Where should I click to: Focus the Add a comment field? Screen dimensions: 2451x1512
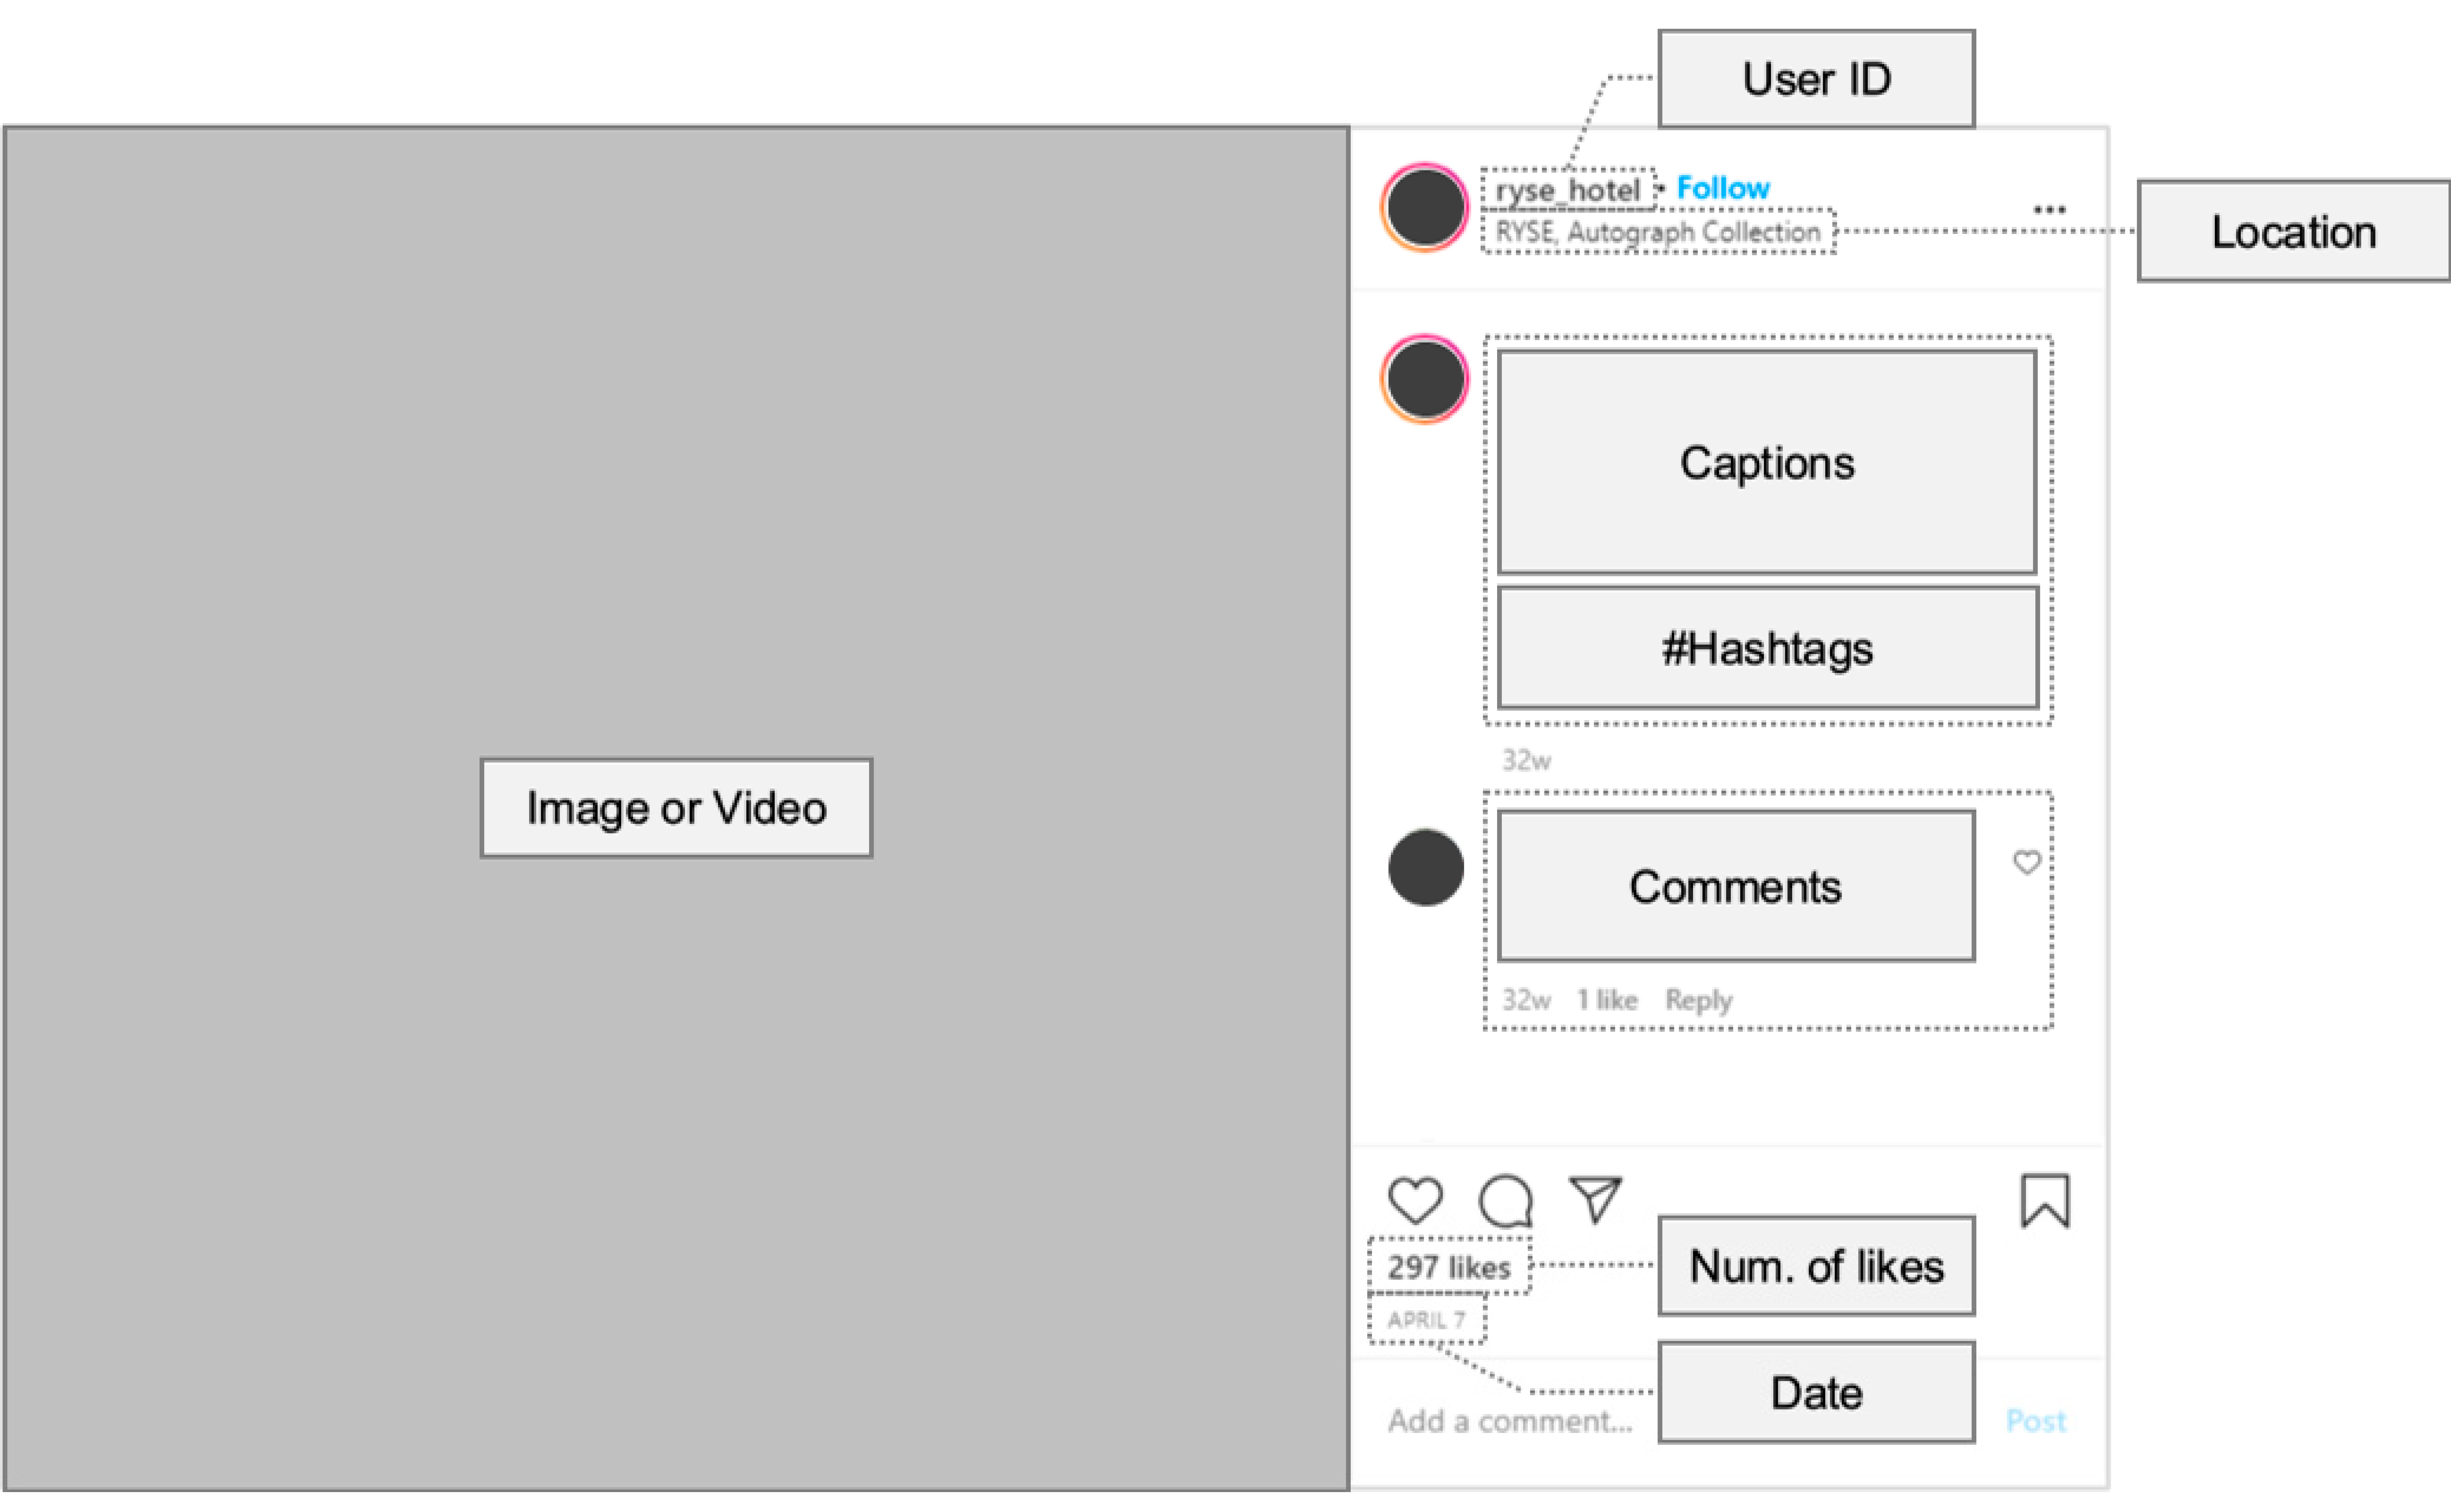click(1510, 1421)
